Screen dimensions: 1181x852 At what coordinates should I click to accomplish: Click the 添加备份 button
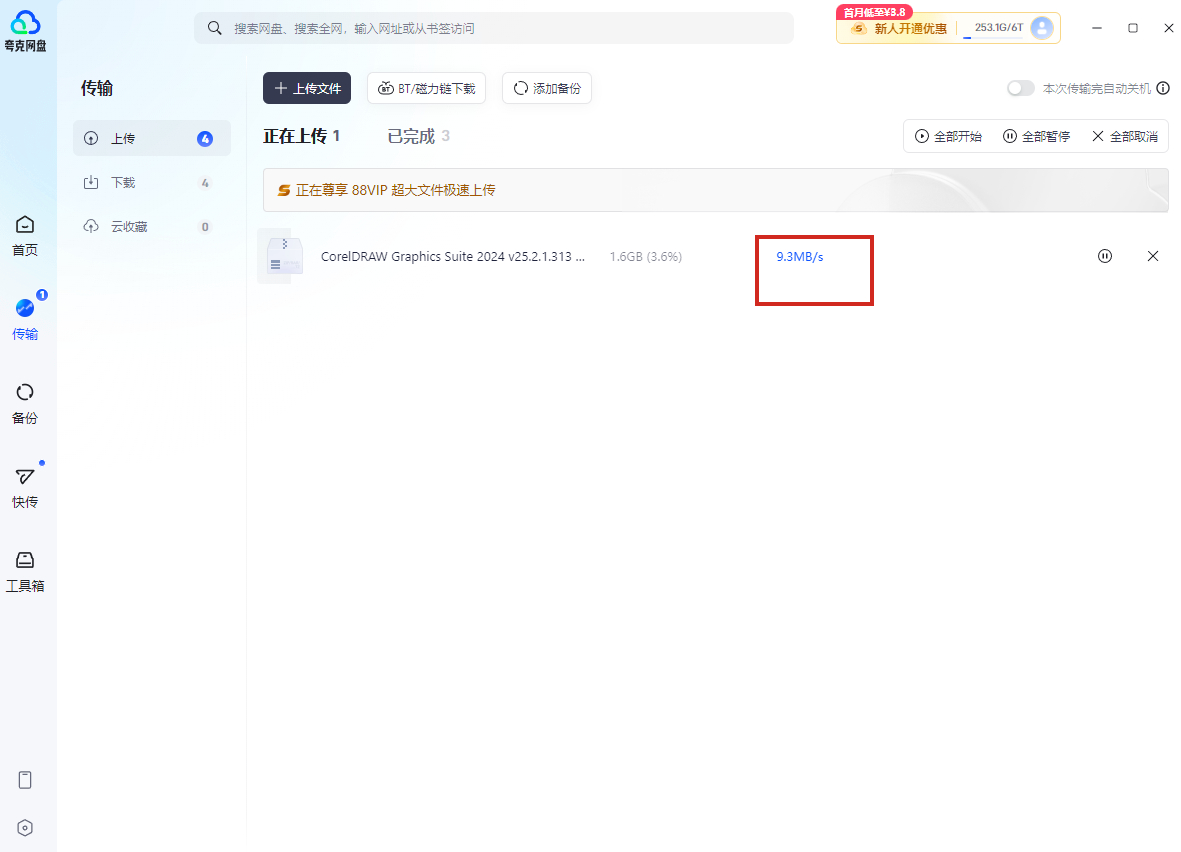coord(546,88)
